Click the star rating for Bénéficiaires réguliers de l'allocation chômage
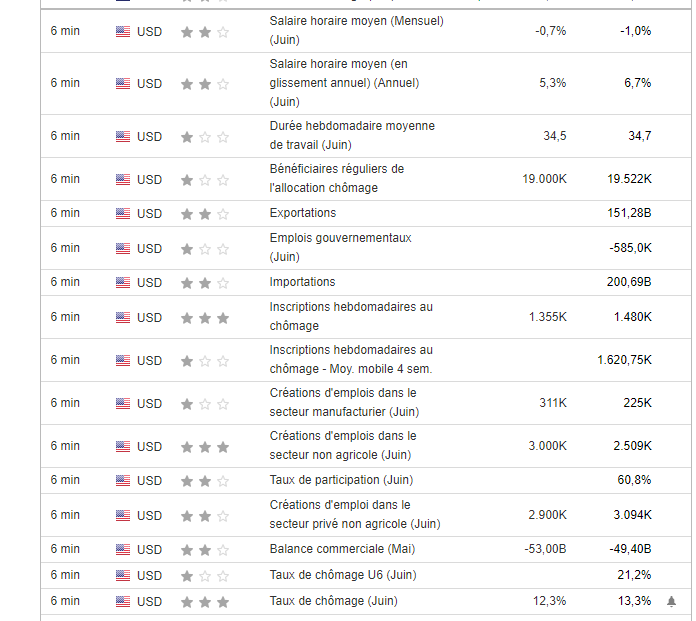Viewport: 696px width, 621px height. click(204, 180)
